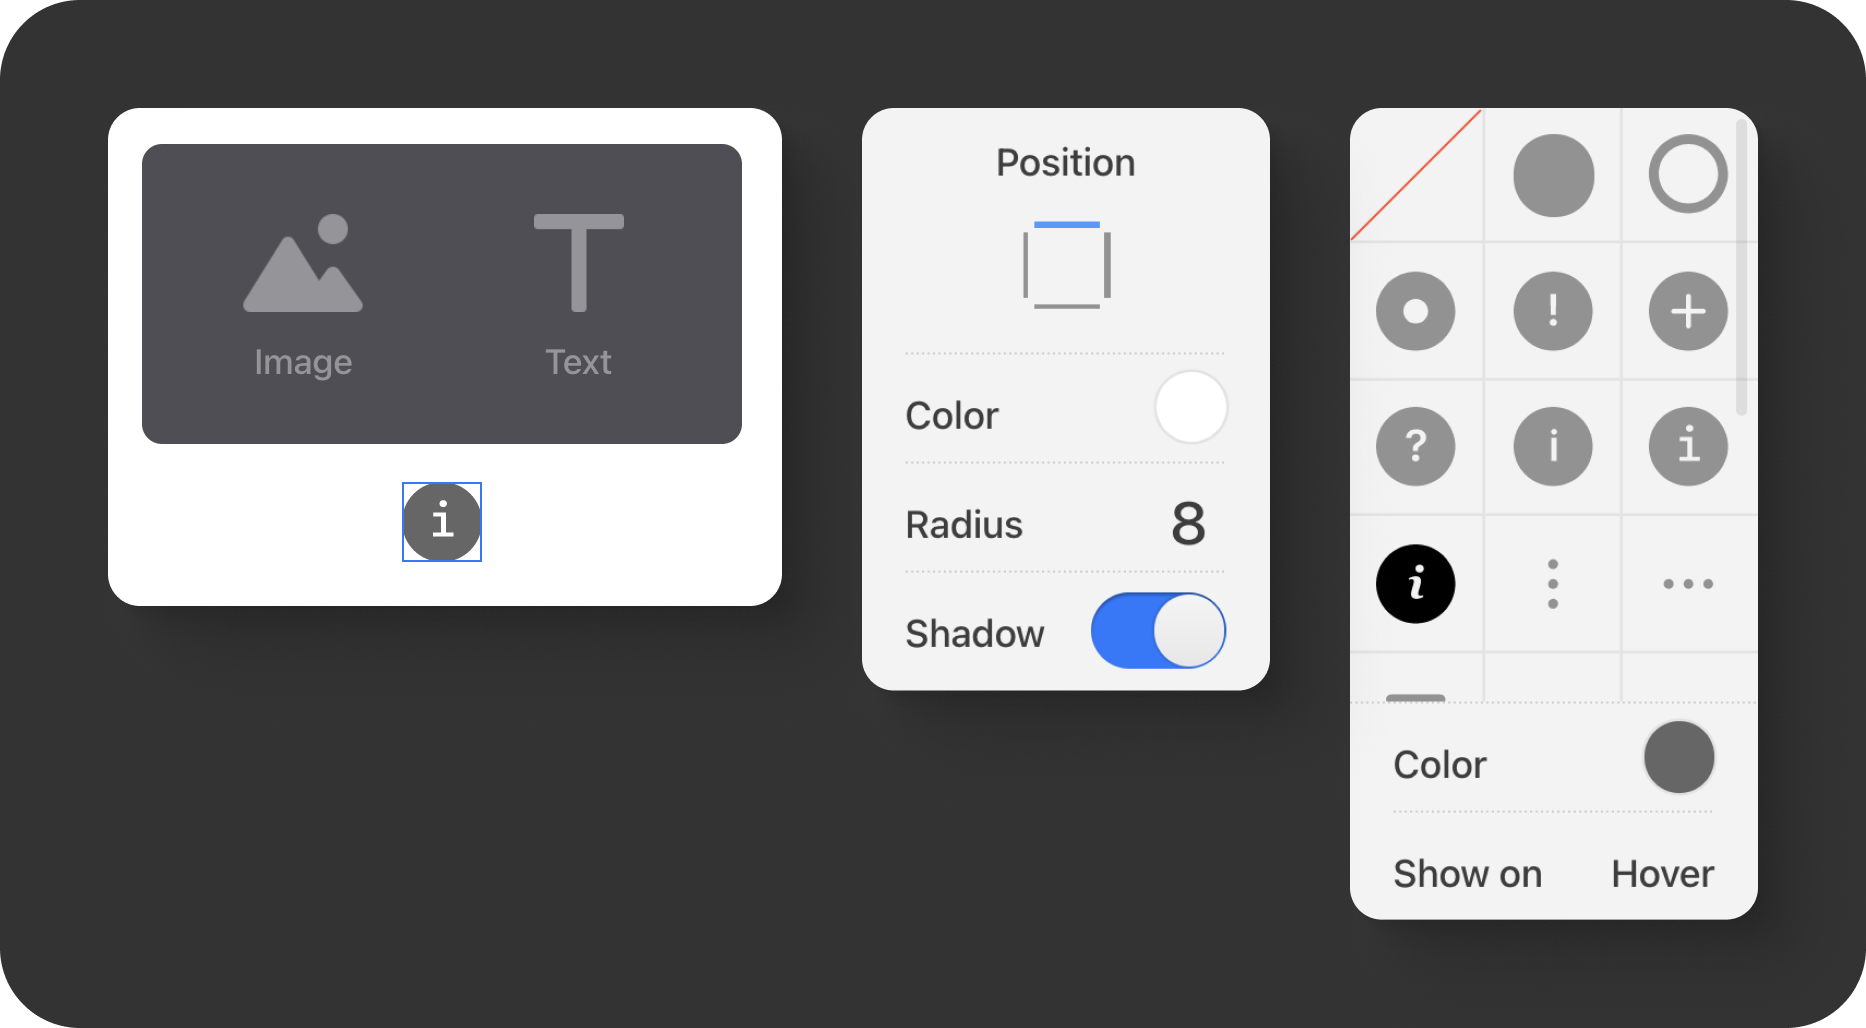Image resolution: width=1866 pixels, height=1028 pixels.
Task: Open the gray icon Color swatch
Action: tap(1679, 758)
